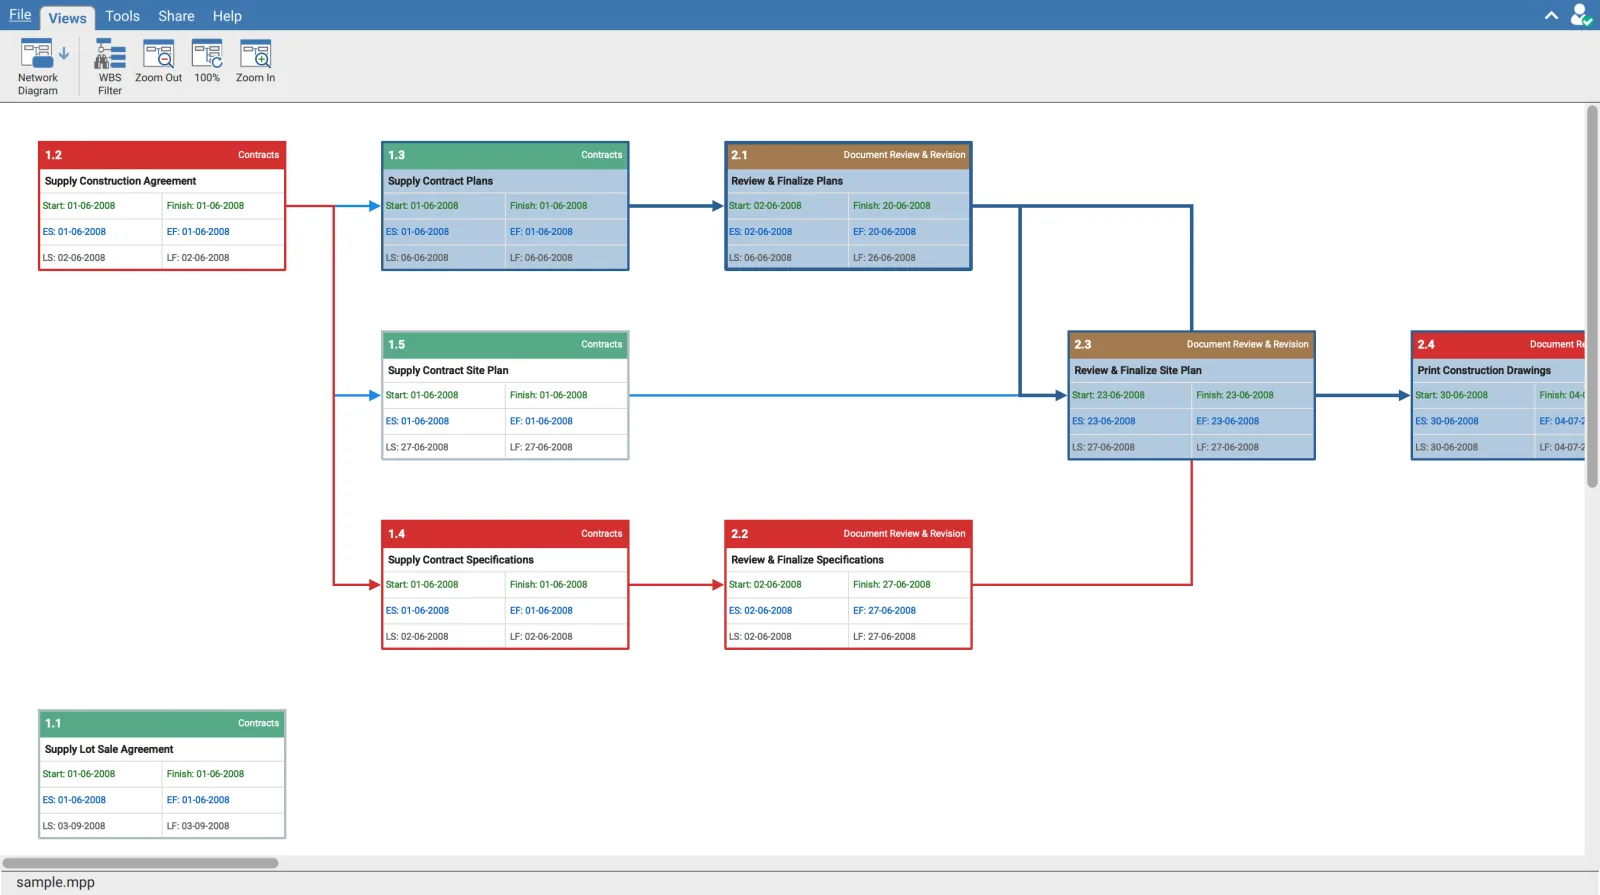The width and height of the screenshot is (1600, 895).
Task: Click 'Review & Finalize Plans' task name
Action: [x=787, y=181]
